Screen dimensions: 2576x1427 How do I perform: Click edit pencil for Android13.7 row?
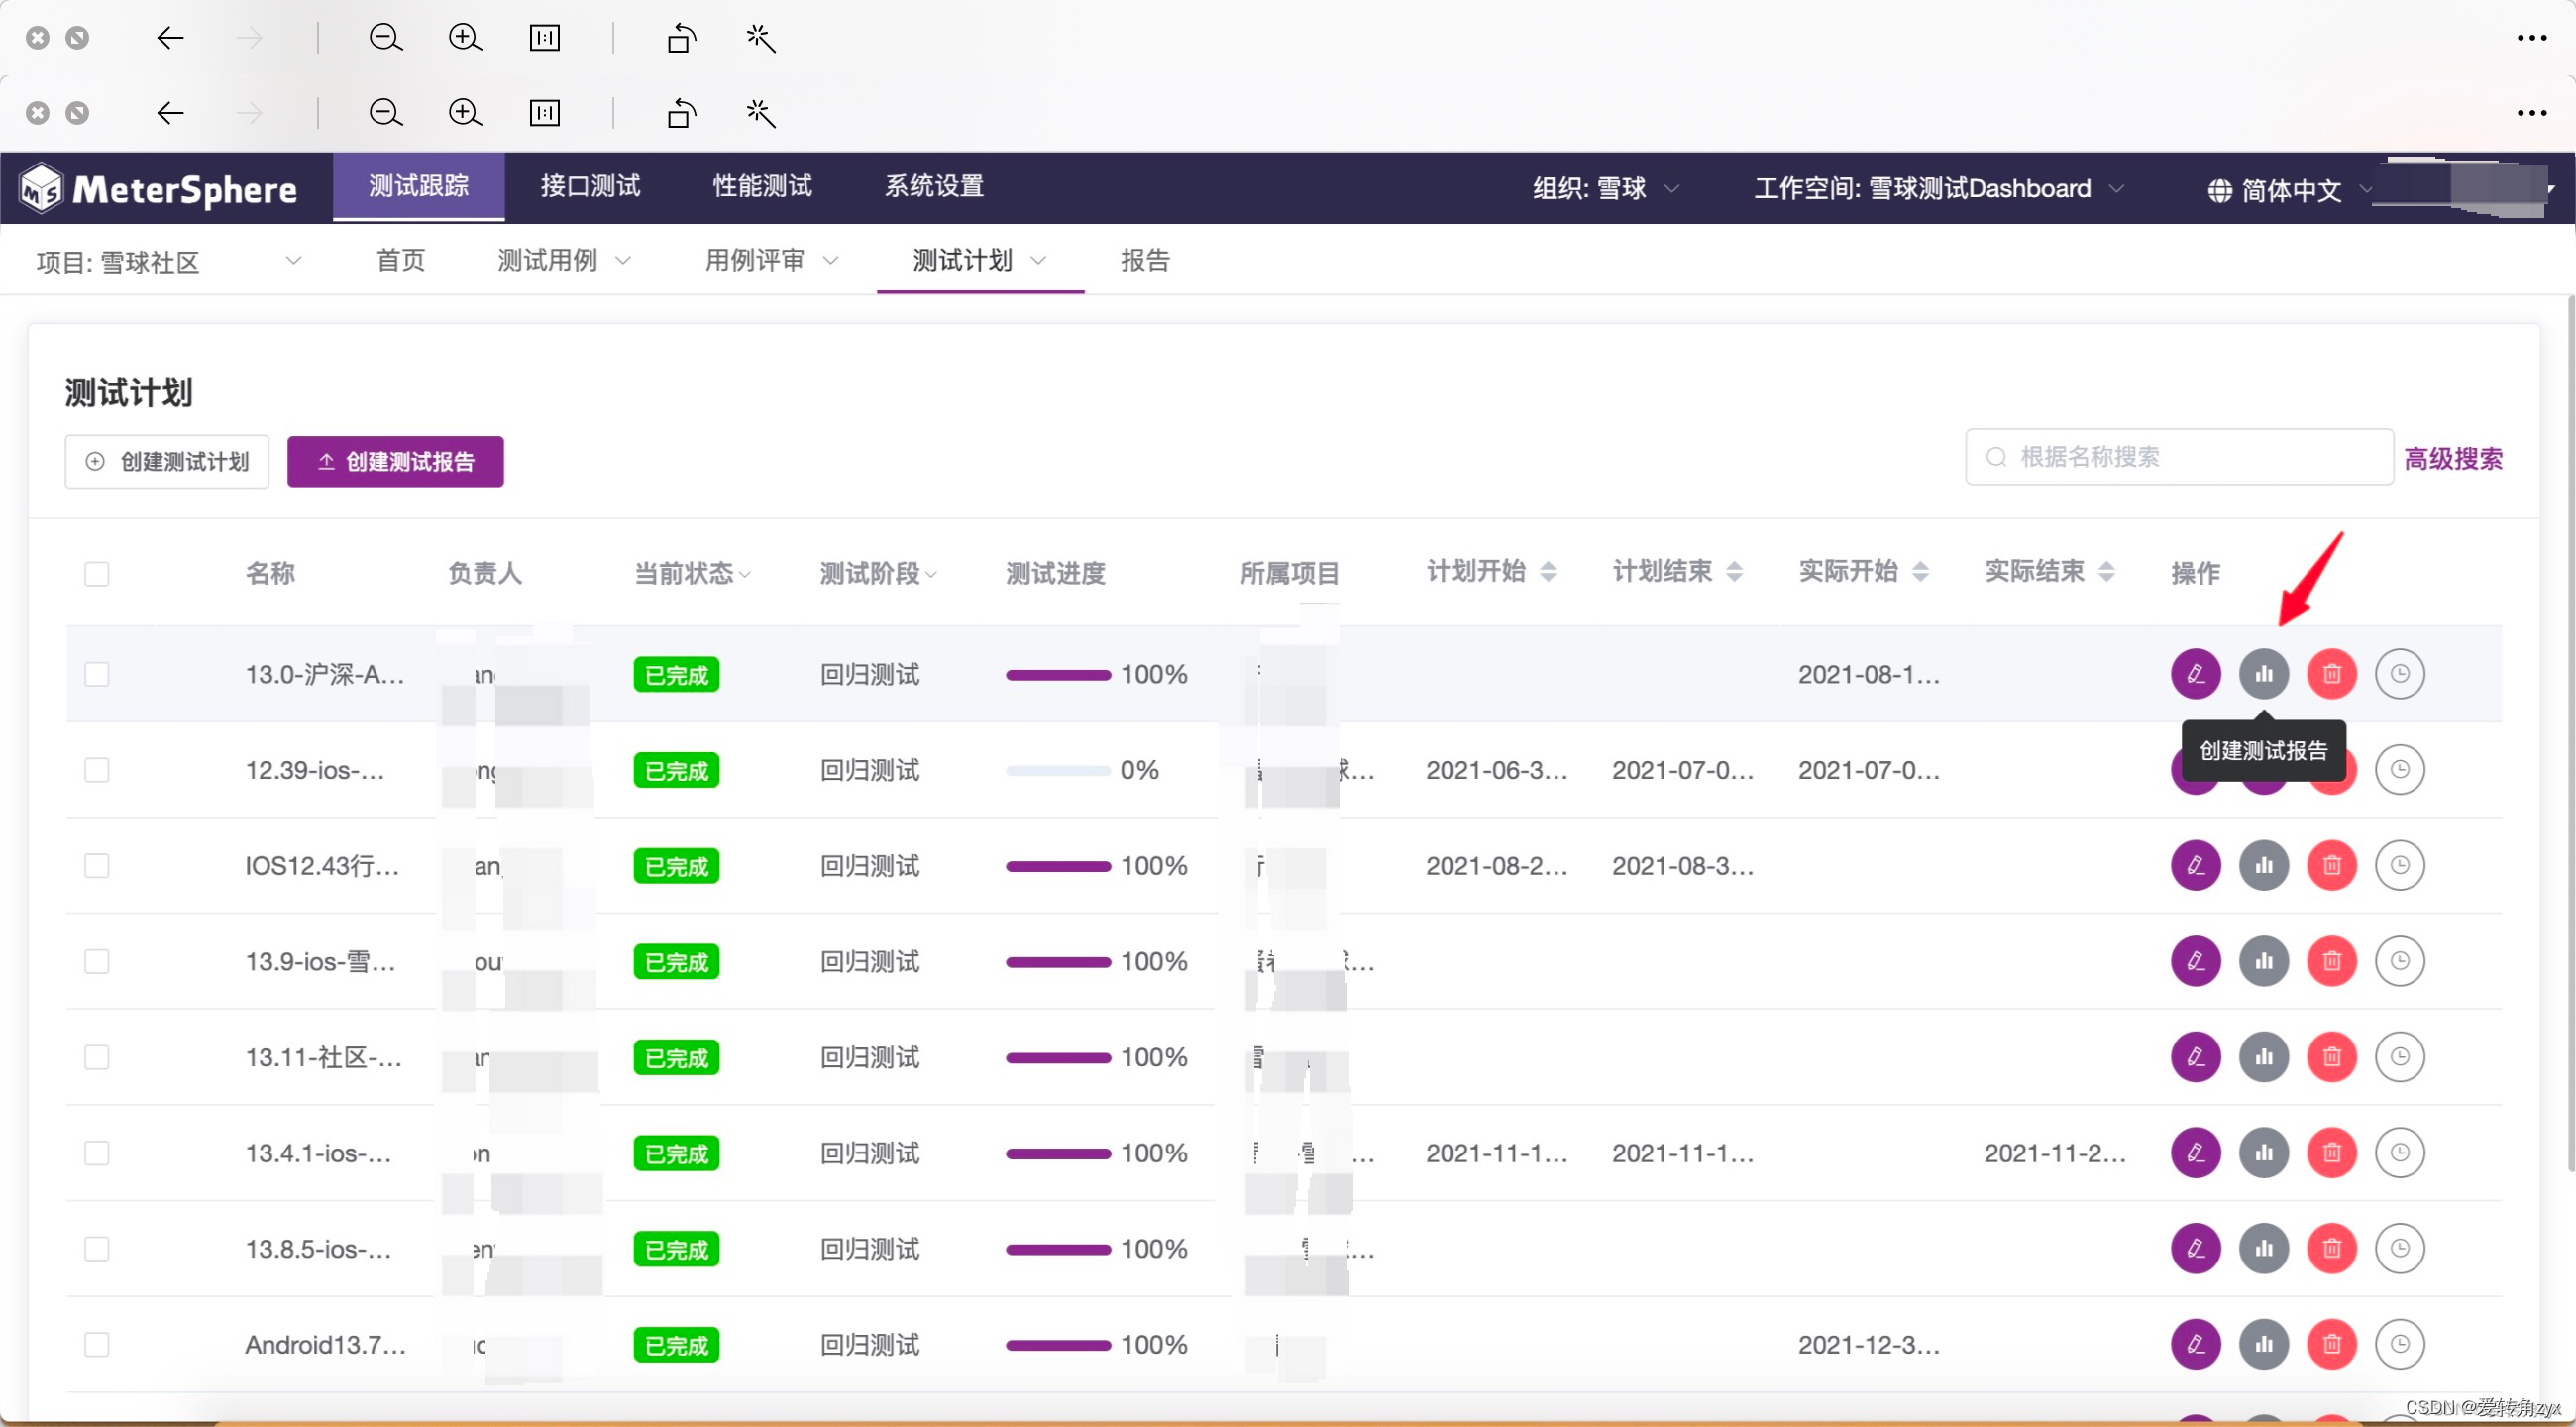pos(2195,1345)
